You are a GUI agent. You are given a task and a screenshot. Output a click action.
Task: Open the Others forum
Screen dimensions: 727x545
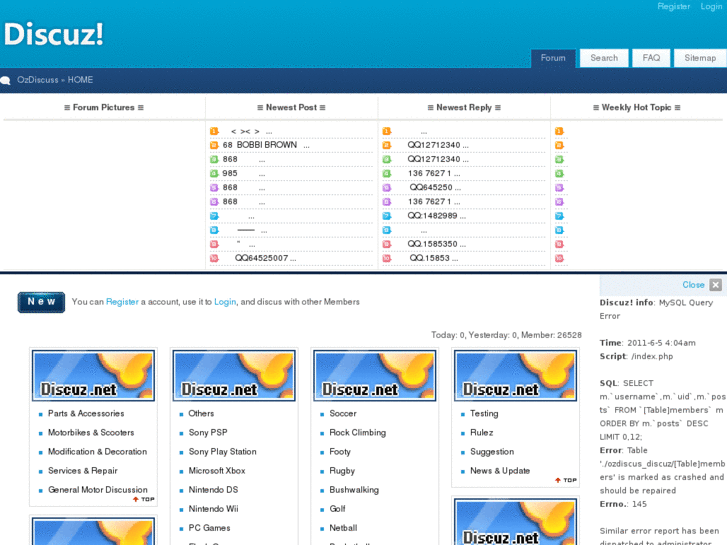click(201, 413)
